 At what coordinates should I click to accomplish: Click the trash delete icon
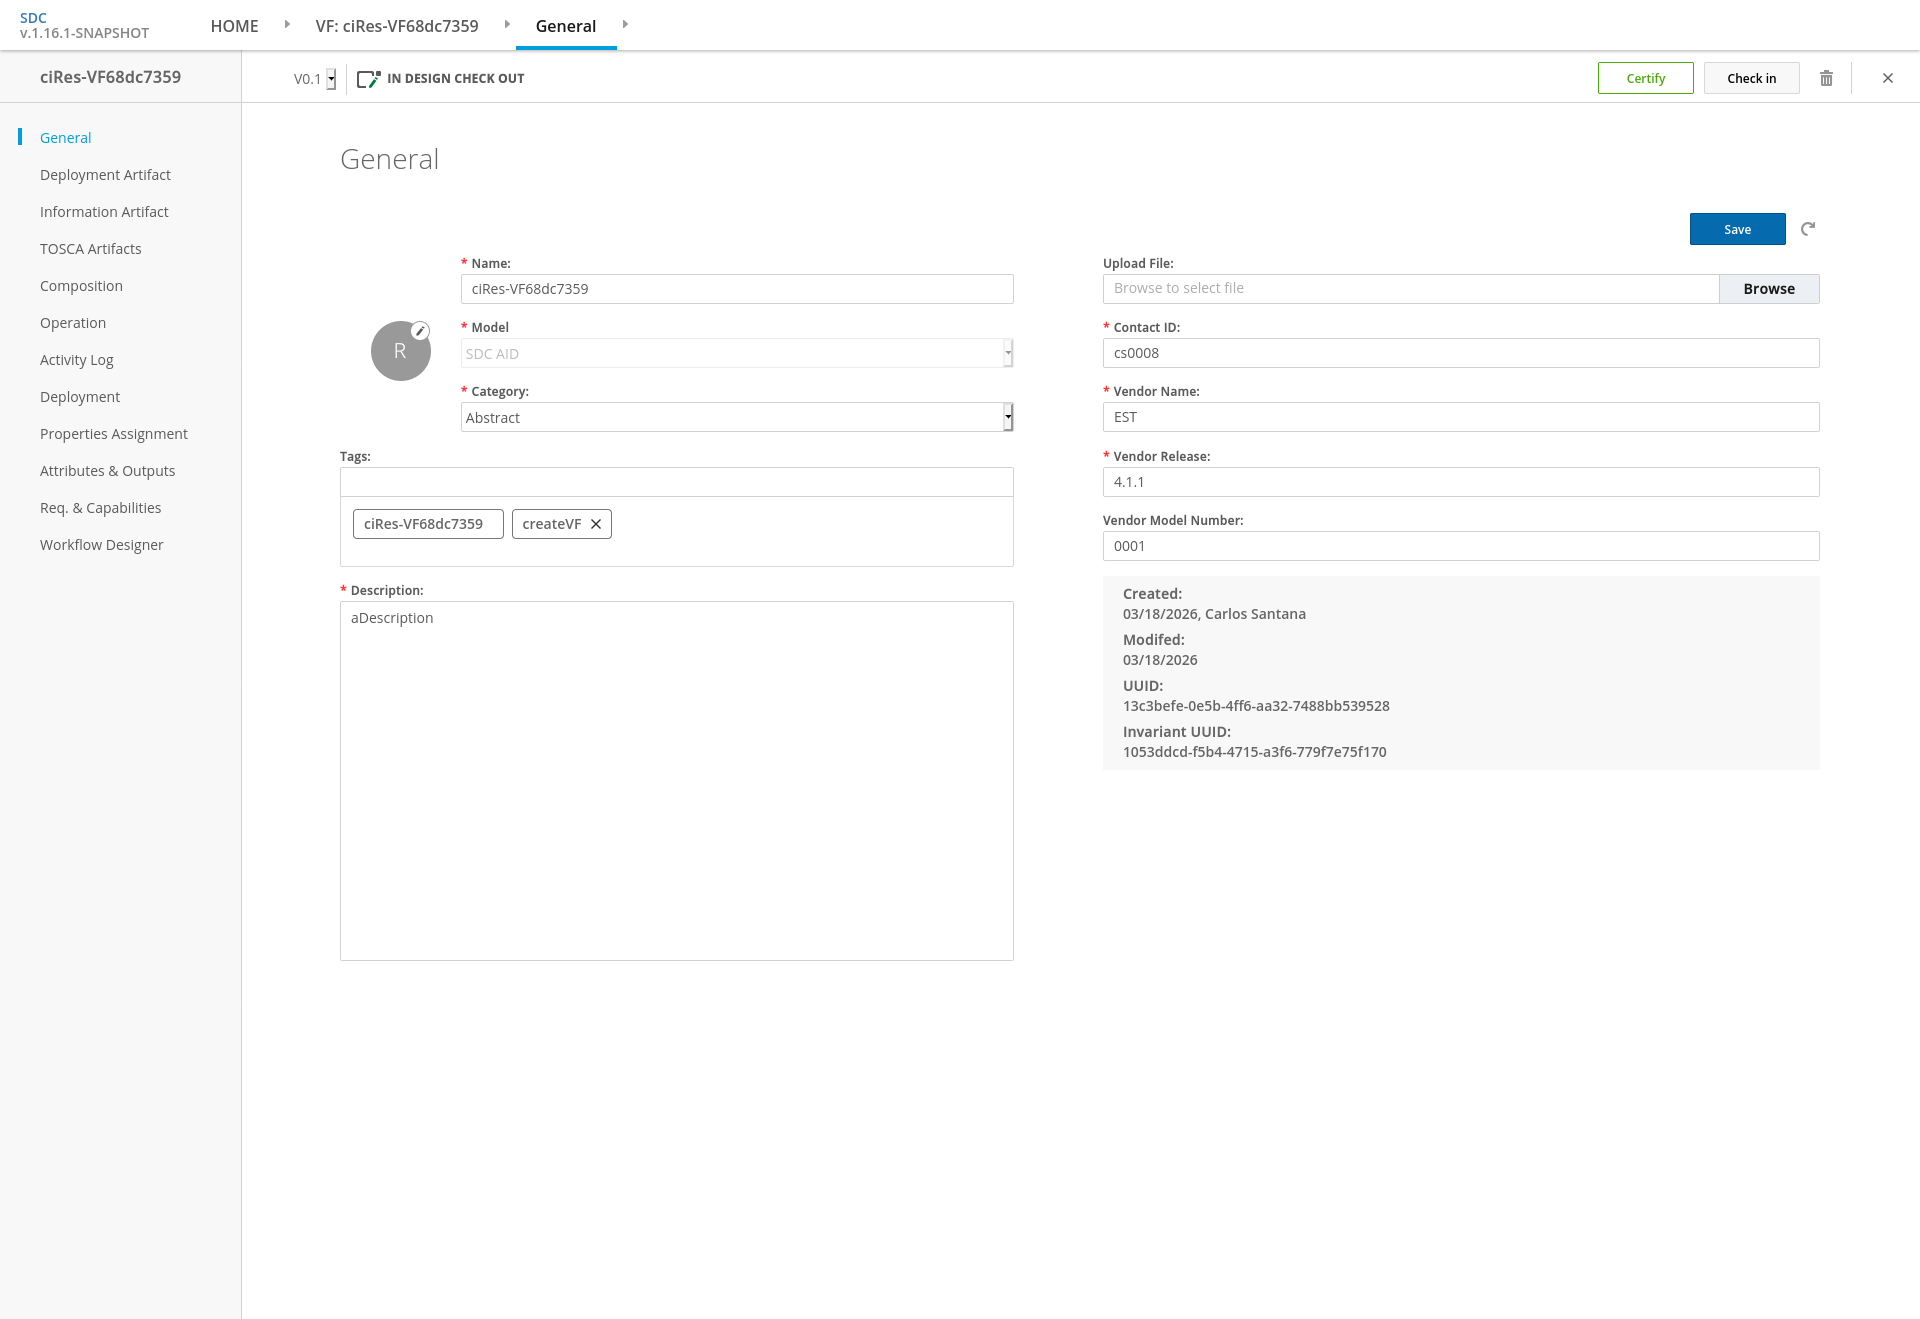1826,78
